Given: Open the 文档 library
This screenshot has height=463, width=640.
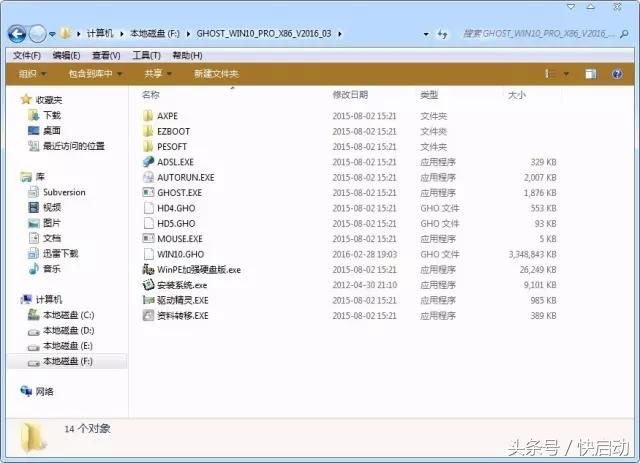Looking at the screenshot, I should (x=52, y=238).
